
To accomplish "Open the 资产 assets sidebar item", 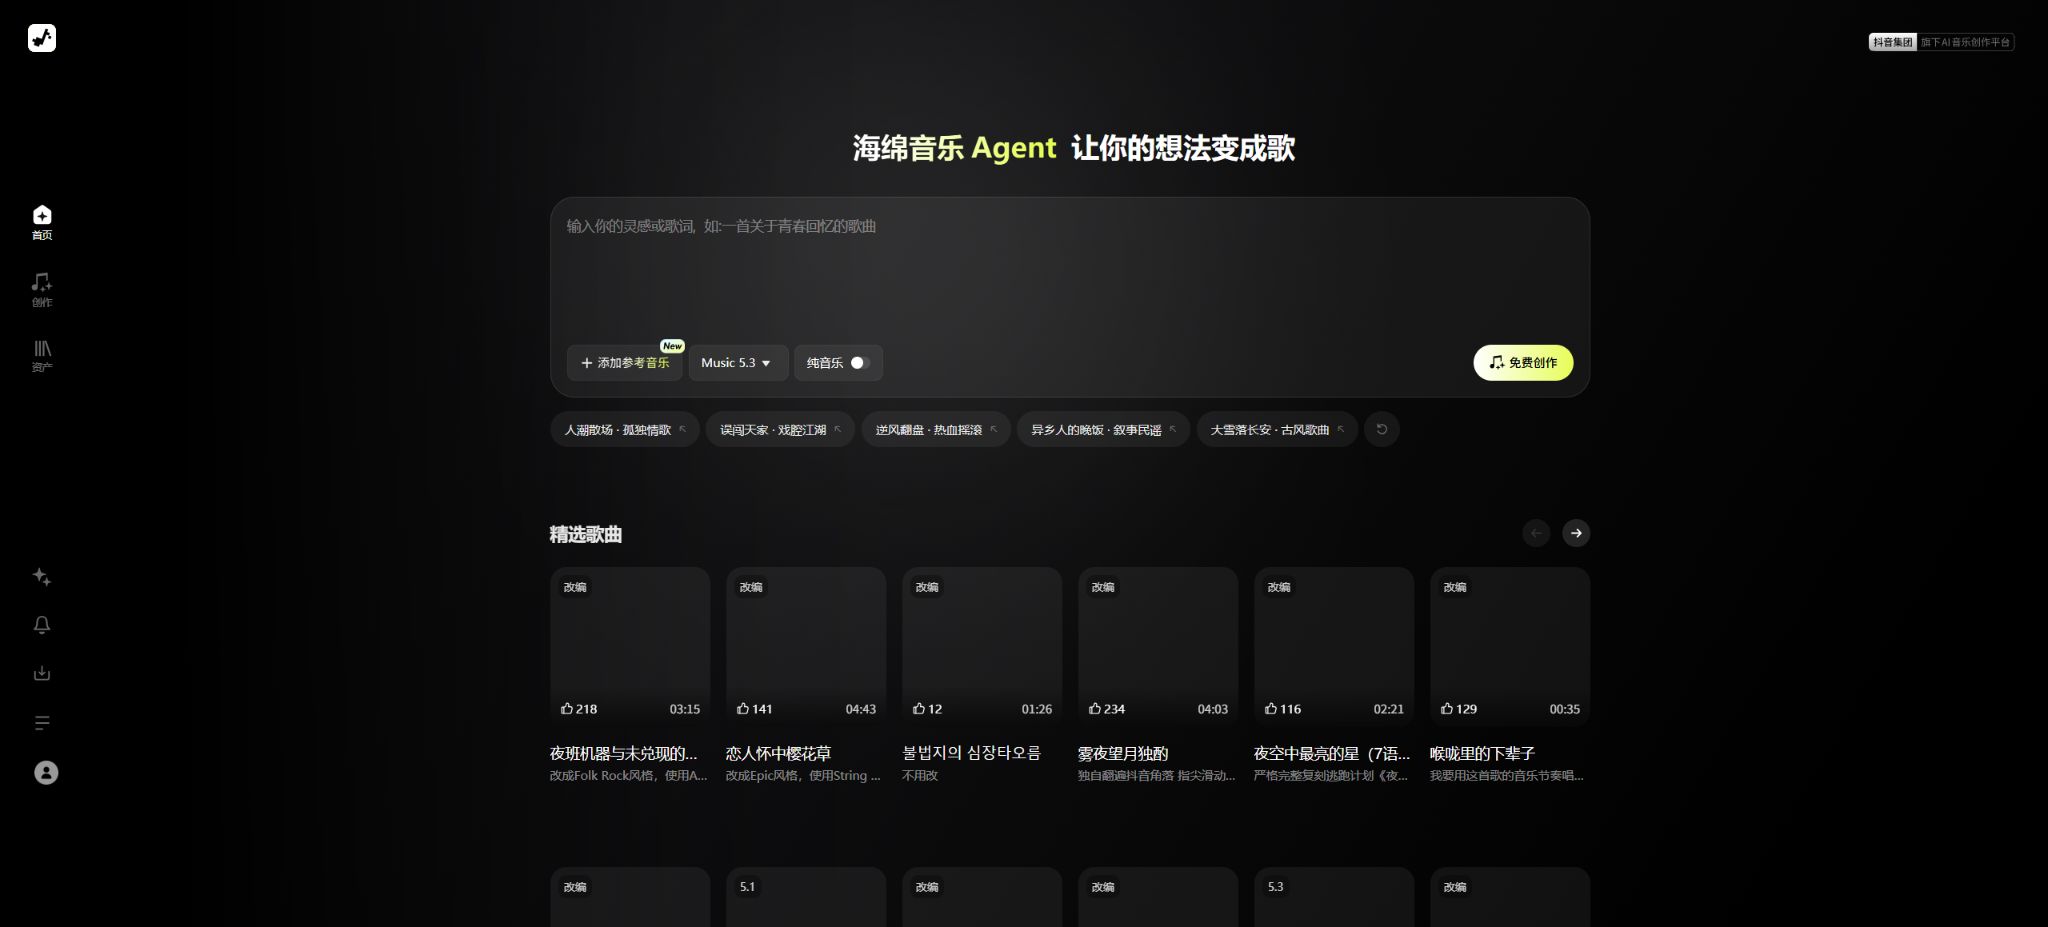I will (x=42, y=355).
